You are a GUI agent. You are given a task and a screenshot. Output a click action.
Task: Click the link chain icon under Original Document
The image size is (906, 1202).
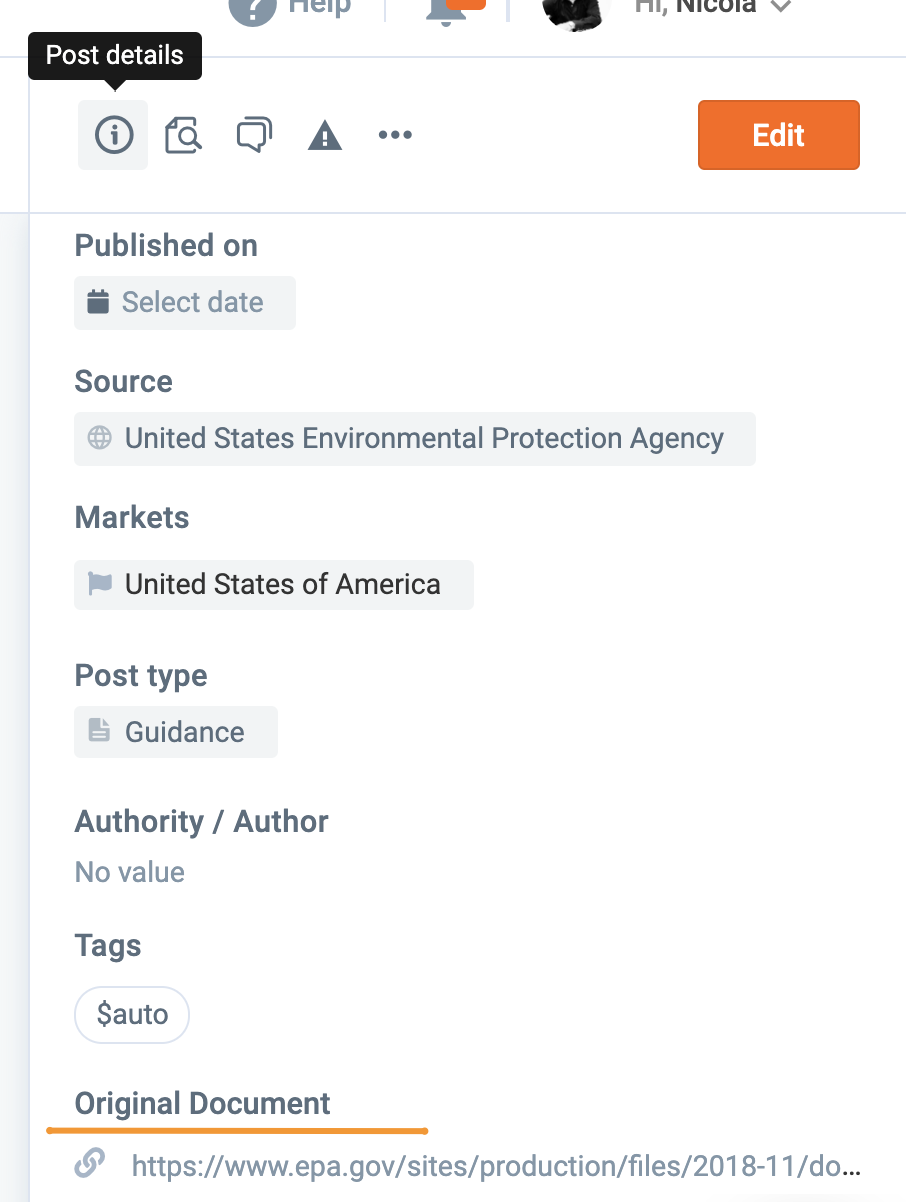(x=90, y=1163)
